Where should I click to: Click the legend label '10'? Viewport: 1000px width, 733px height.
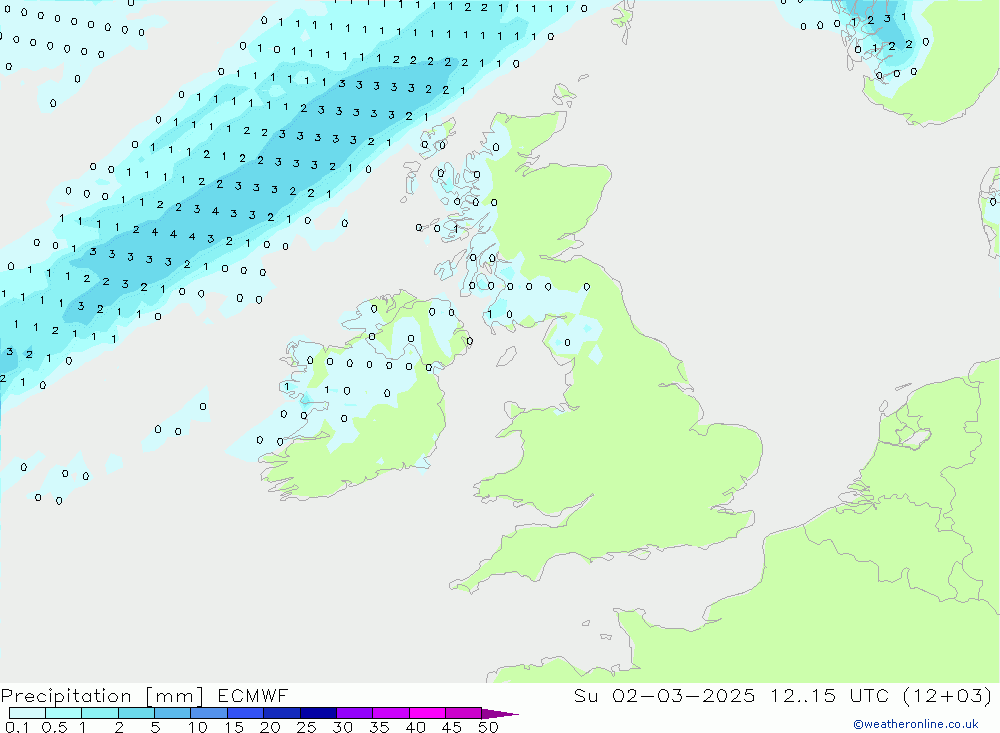[x=198, y=727]
